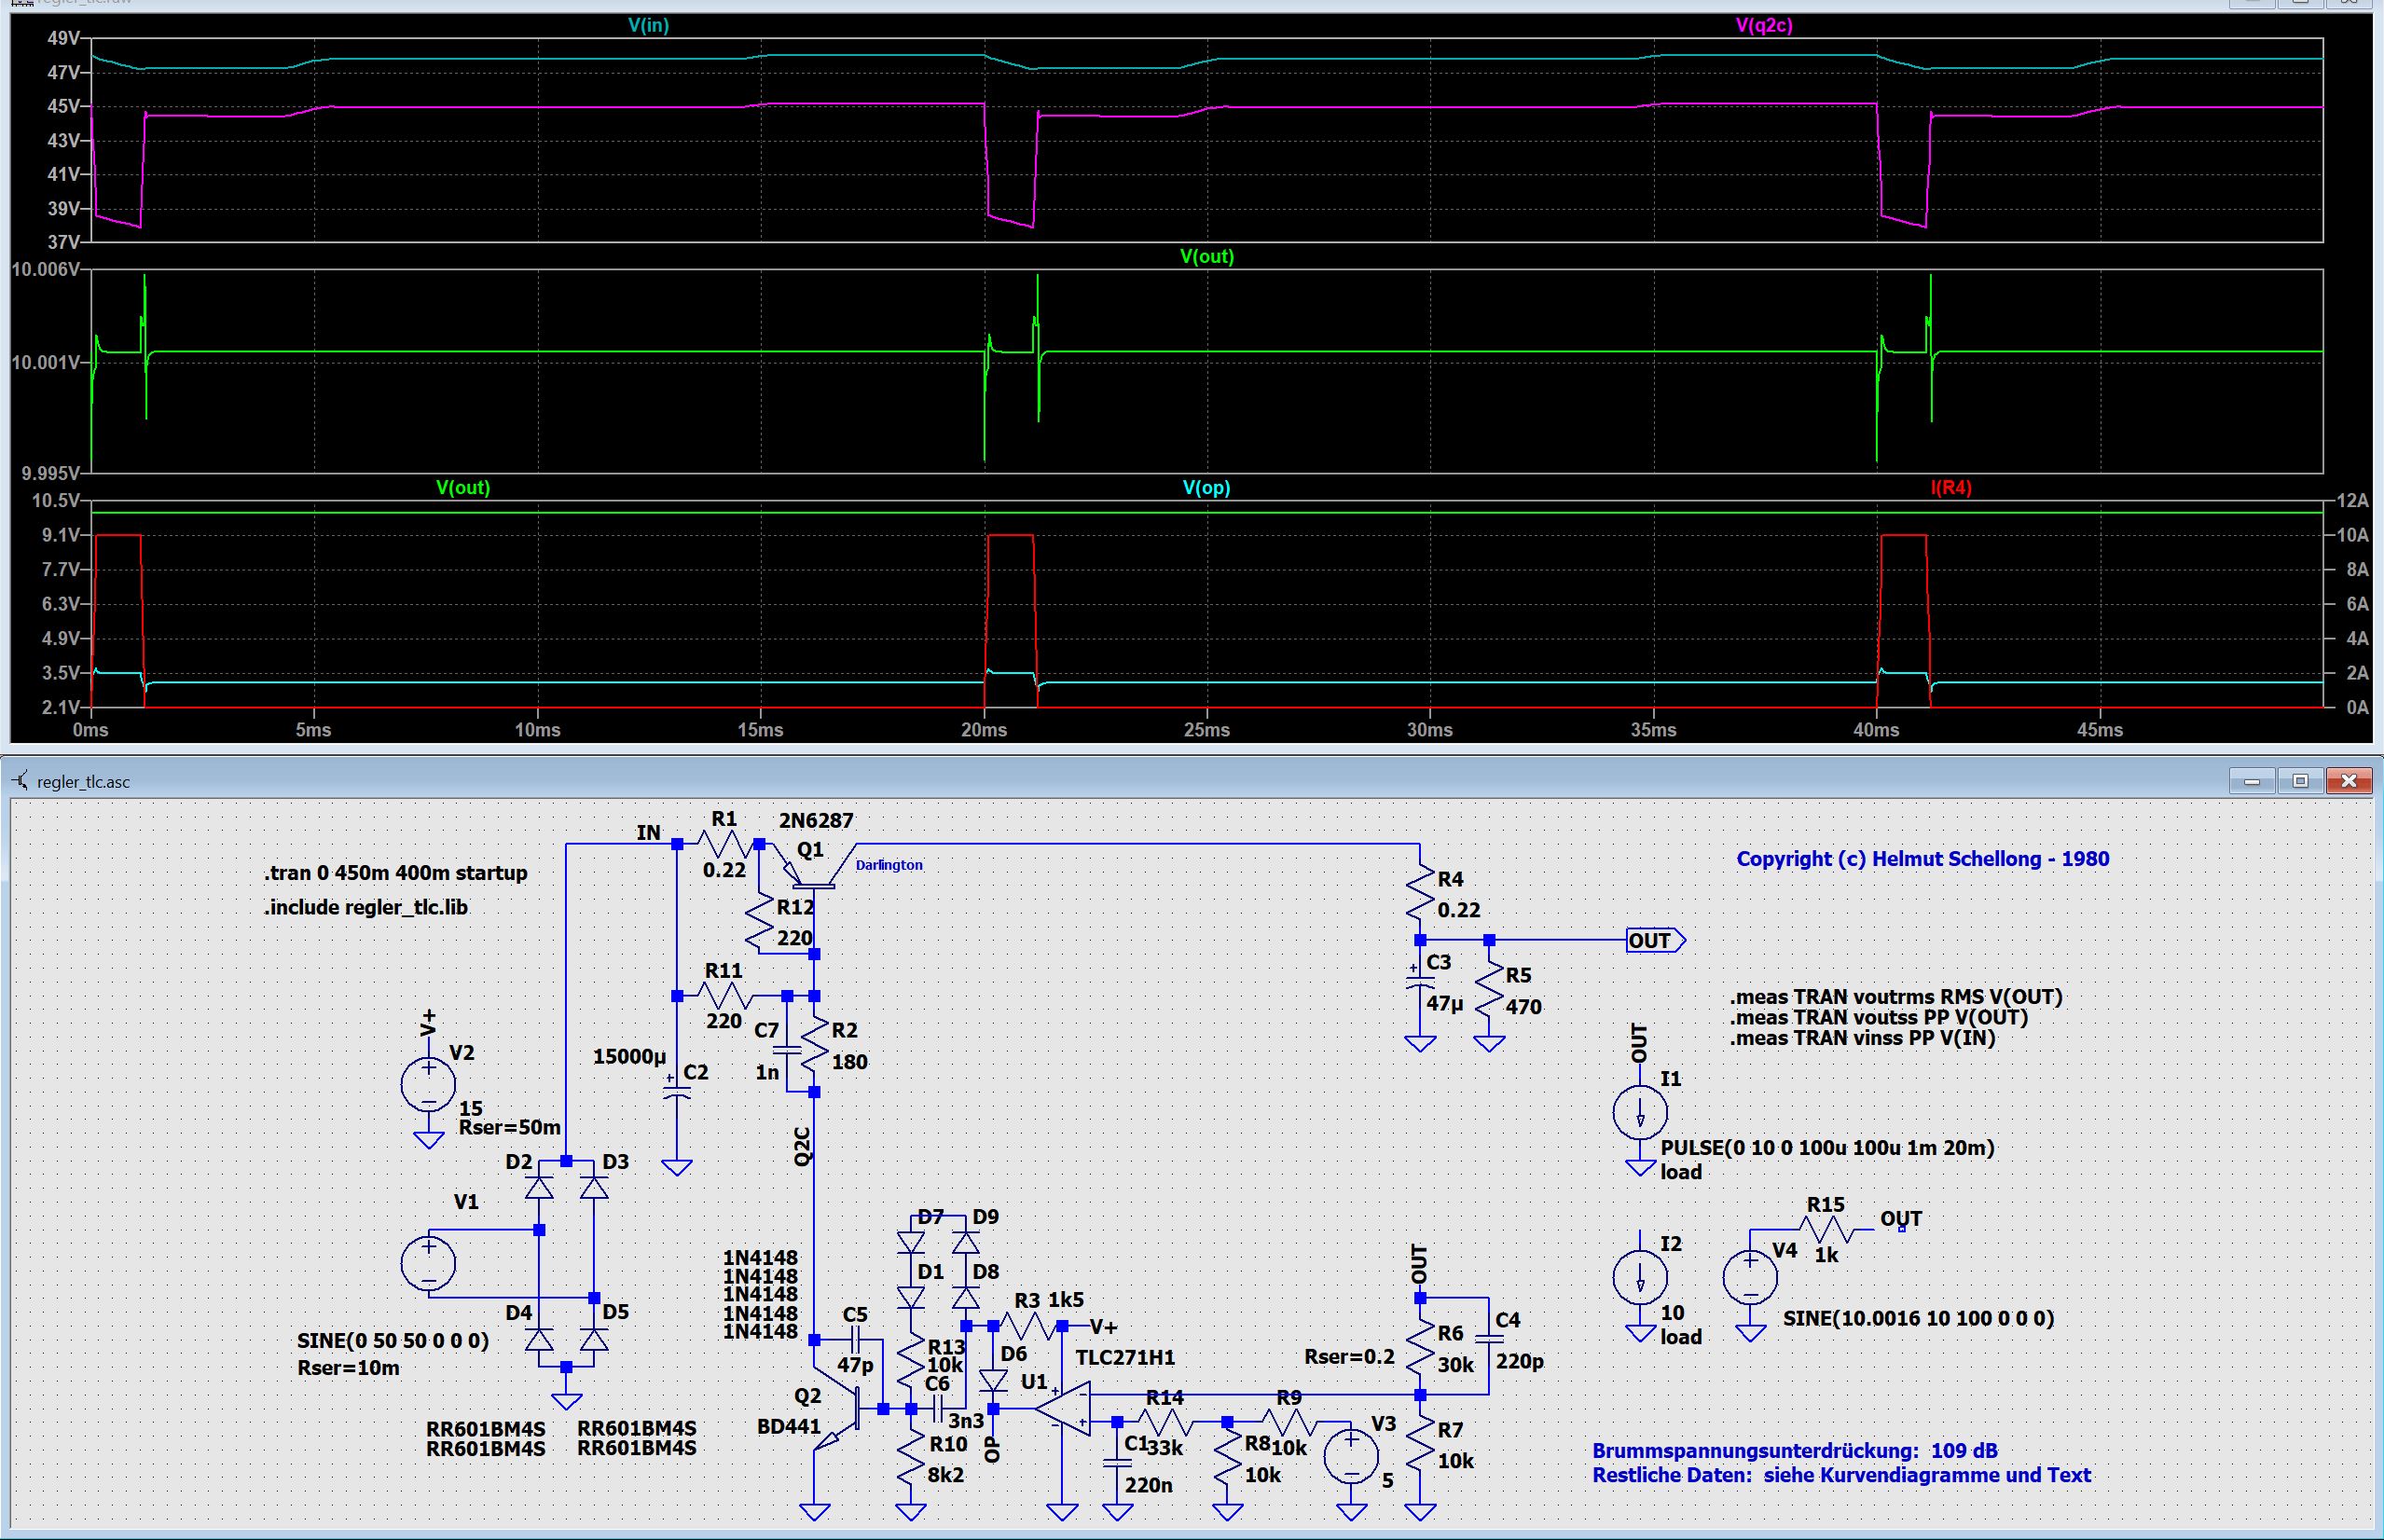Select the red I(R4) trace label

click(1950, 488)
